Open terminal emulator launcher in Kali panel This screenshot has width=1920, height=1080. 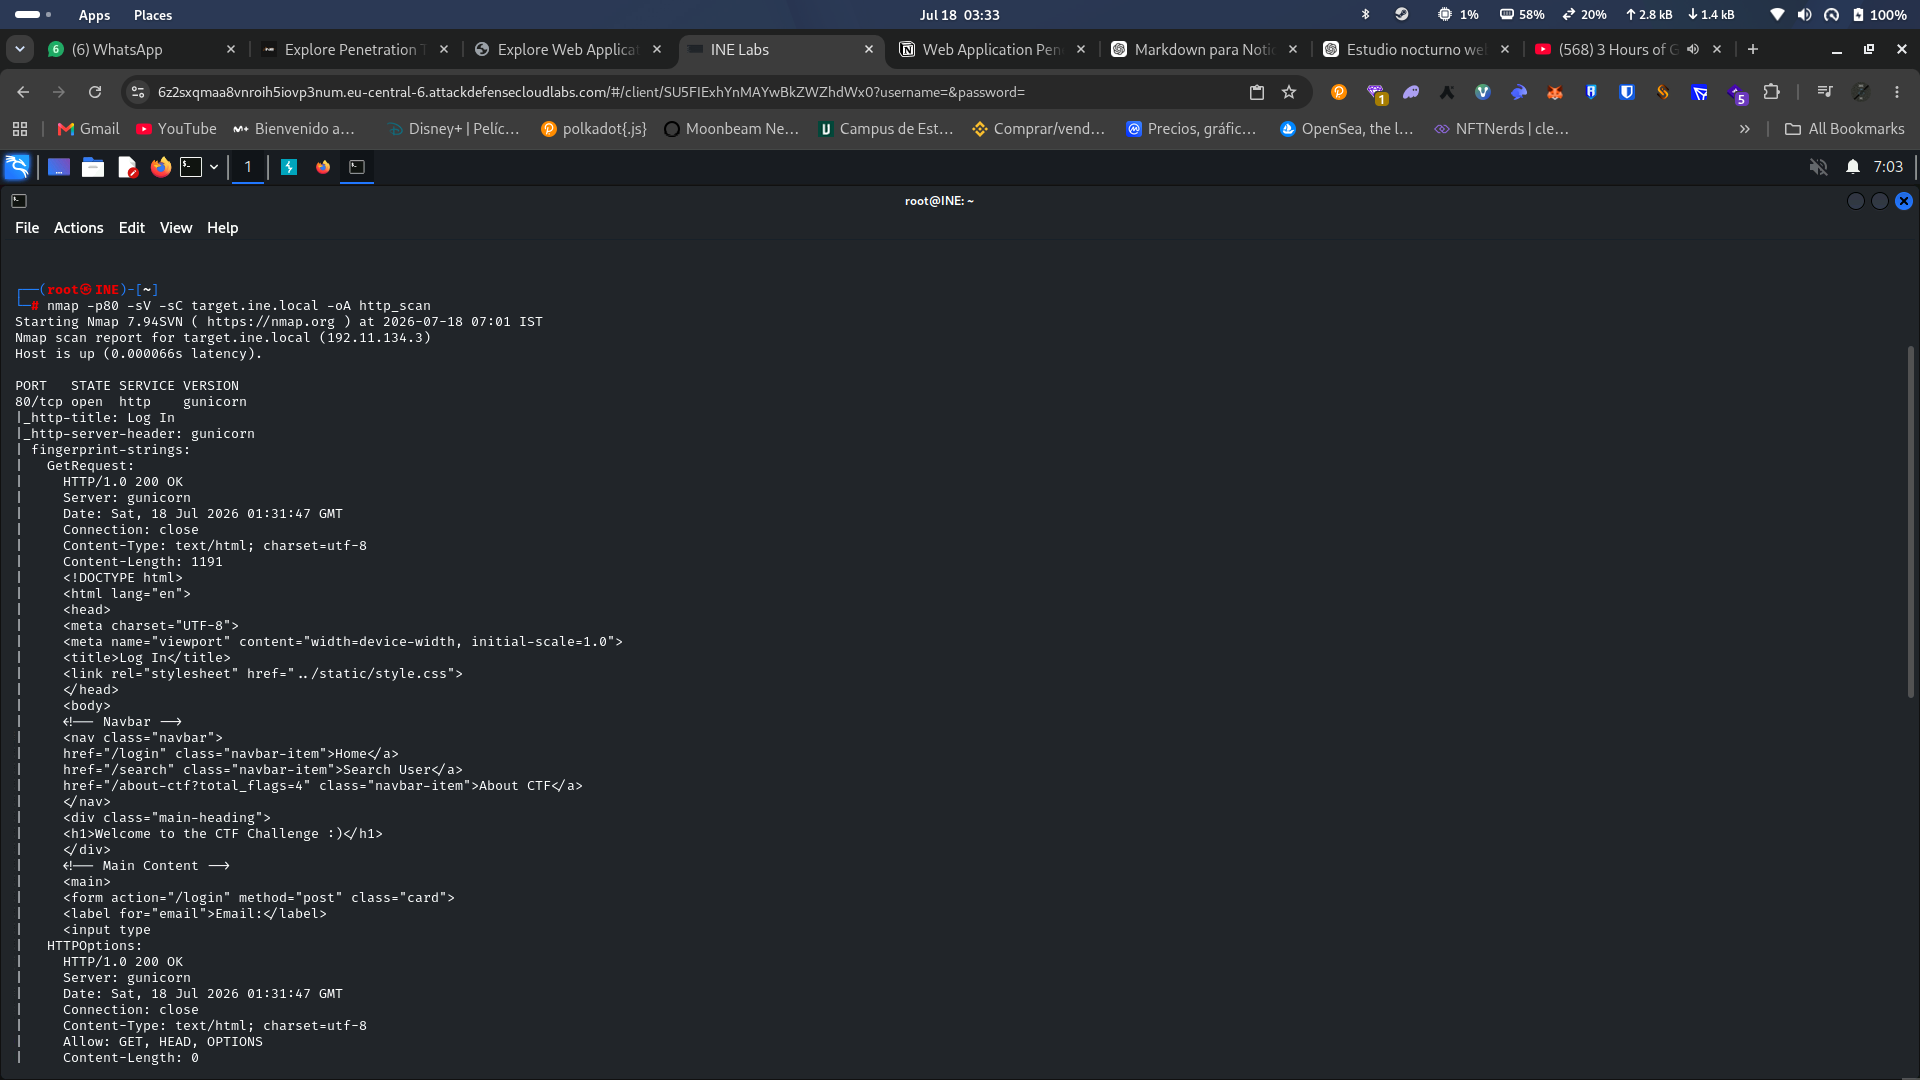click(x=191, y=167)
